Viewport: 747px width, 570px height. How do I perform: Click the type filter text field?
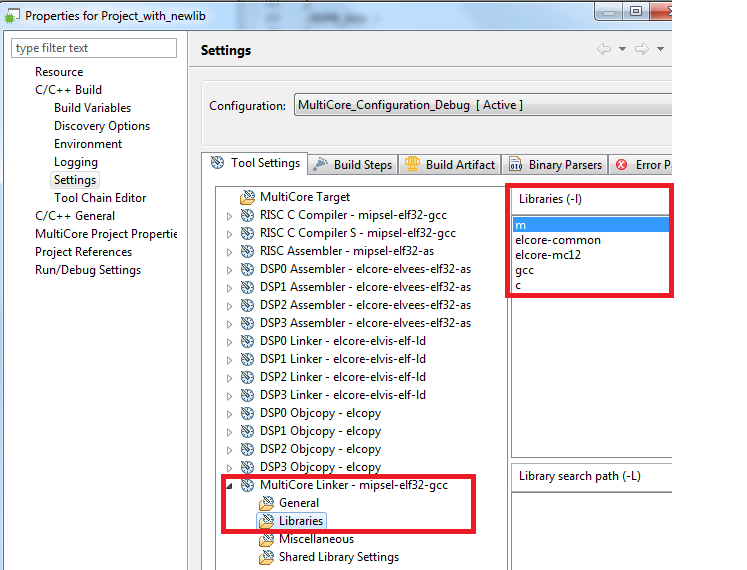point(94,48)
